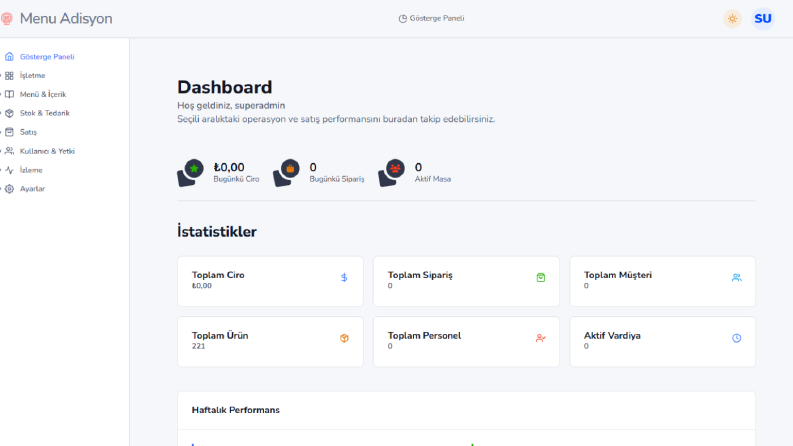Viewport: 793px width, 446px height.
Task: Click the gear icon beside Ayarlar
Action: (x=9, y=189)
